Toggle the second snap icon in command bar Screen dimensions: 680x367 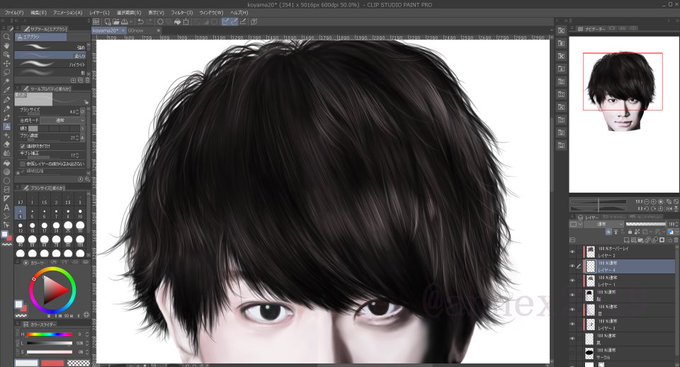pyautogui.click(x=234, y=21)
